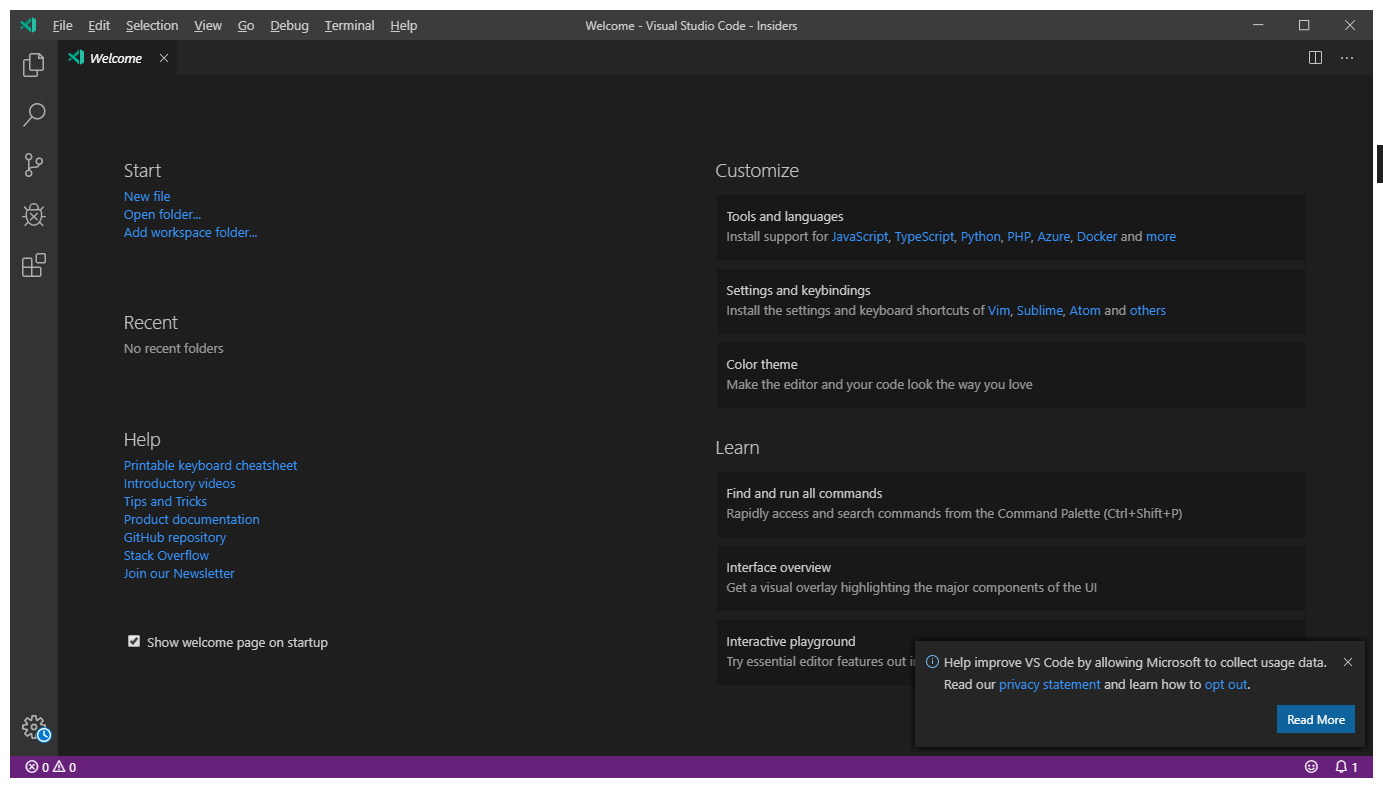Open Introductory videos link
This screenshot has height=788, width=1383.
pos(180,483)
